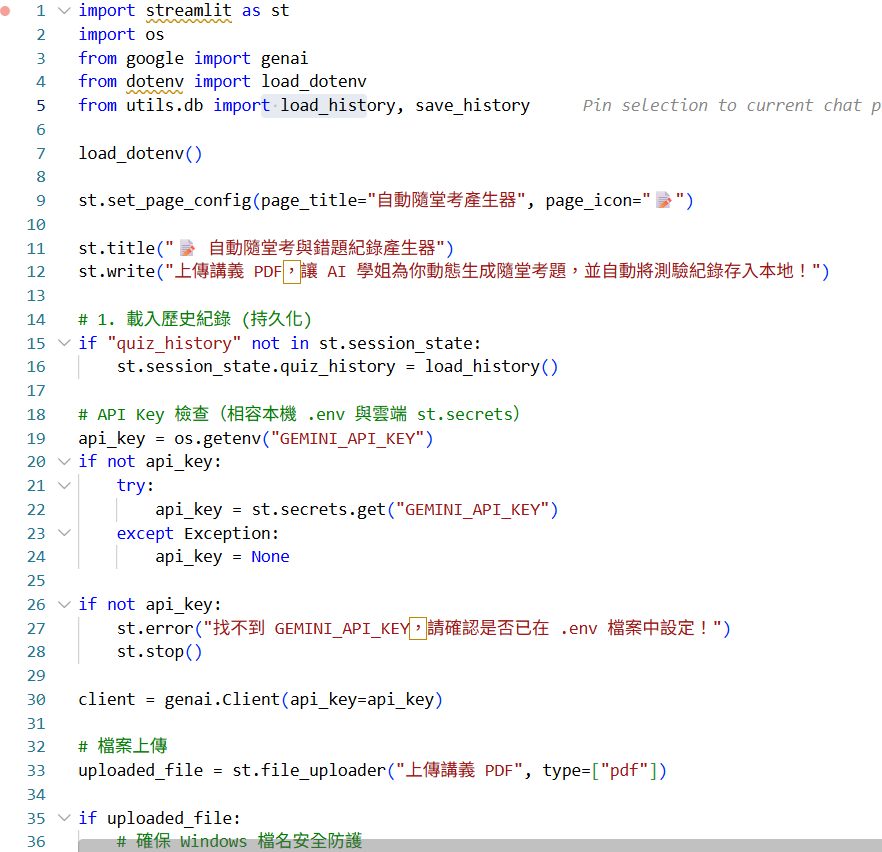882x852 pixels.
Task: Click the horizontal scrollbar at the editor bottom
Action: [x=480, y=845]
